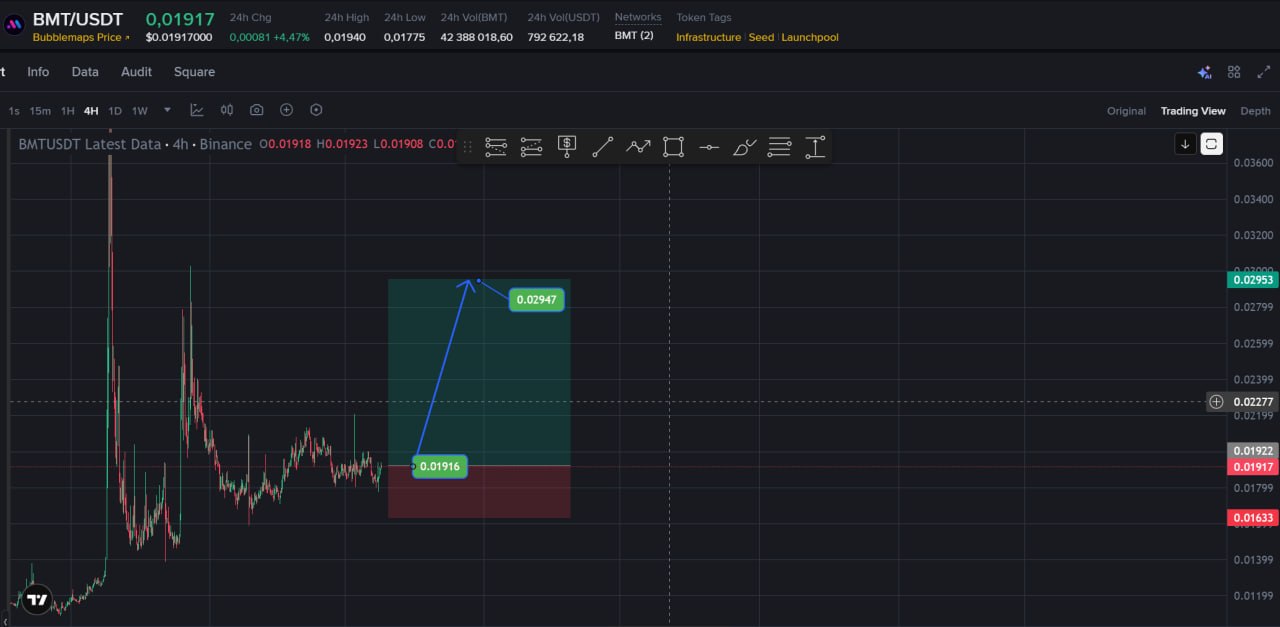Click the 24h Vol(USDT) value 792 622,18
This screenshot has width=1280, height=627.
(556, 37)
